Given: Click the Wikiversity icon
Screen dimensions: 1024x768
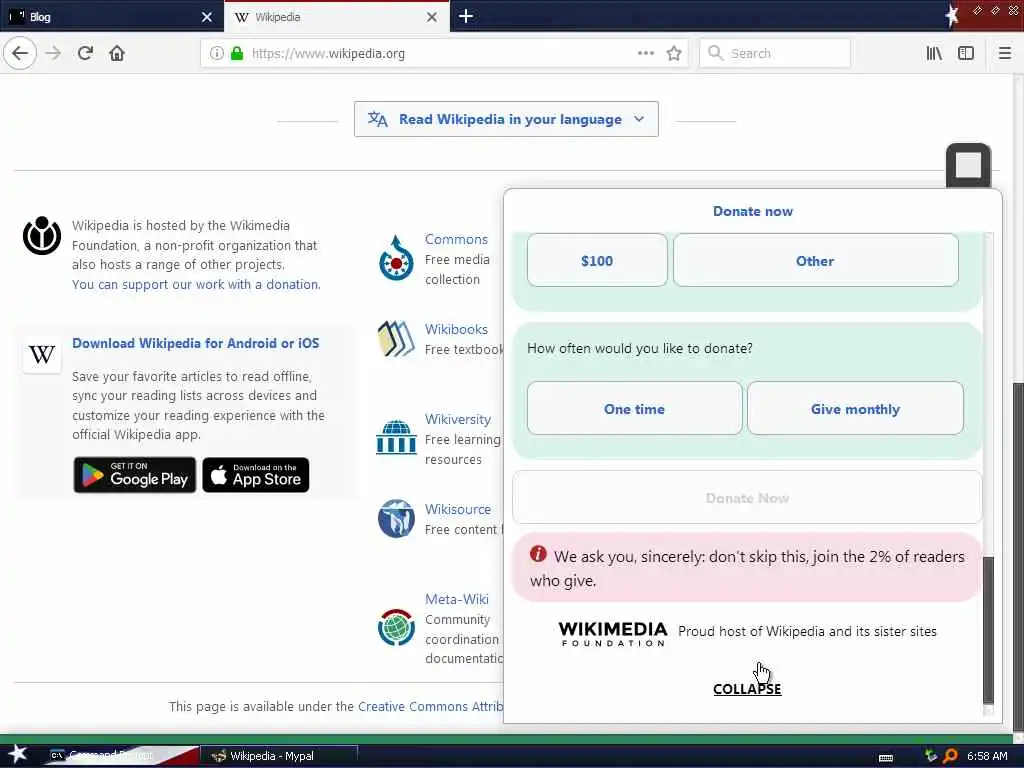Looking at the screenshot, I should click(396, 438).
